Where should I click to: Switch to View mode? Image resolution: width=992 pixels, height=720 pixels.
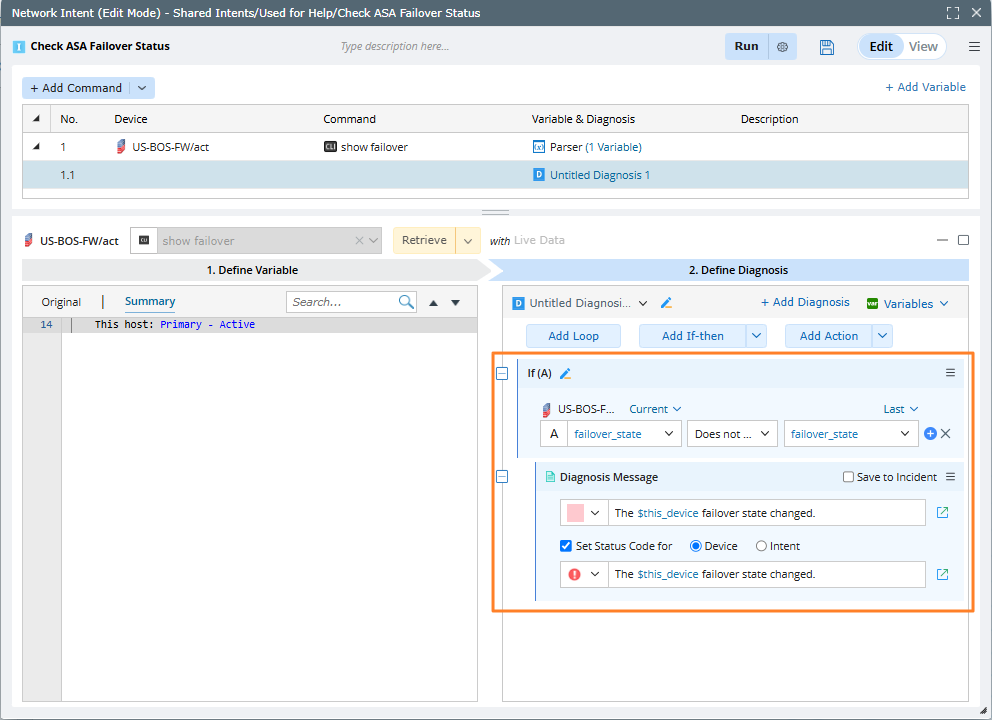click(923, 47)
